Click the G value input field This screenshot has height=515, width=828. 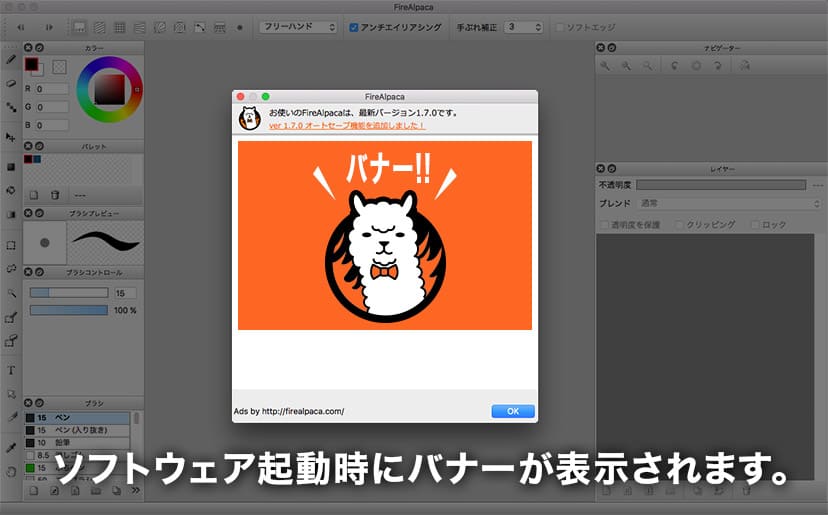(x=52, y=107)
